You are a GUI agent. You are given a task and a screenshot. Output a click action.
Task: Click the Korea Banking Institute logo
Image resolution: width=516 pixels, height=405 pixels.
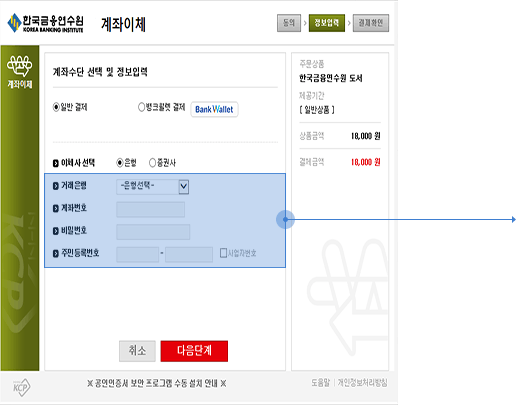tap(45, 23)
